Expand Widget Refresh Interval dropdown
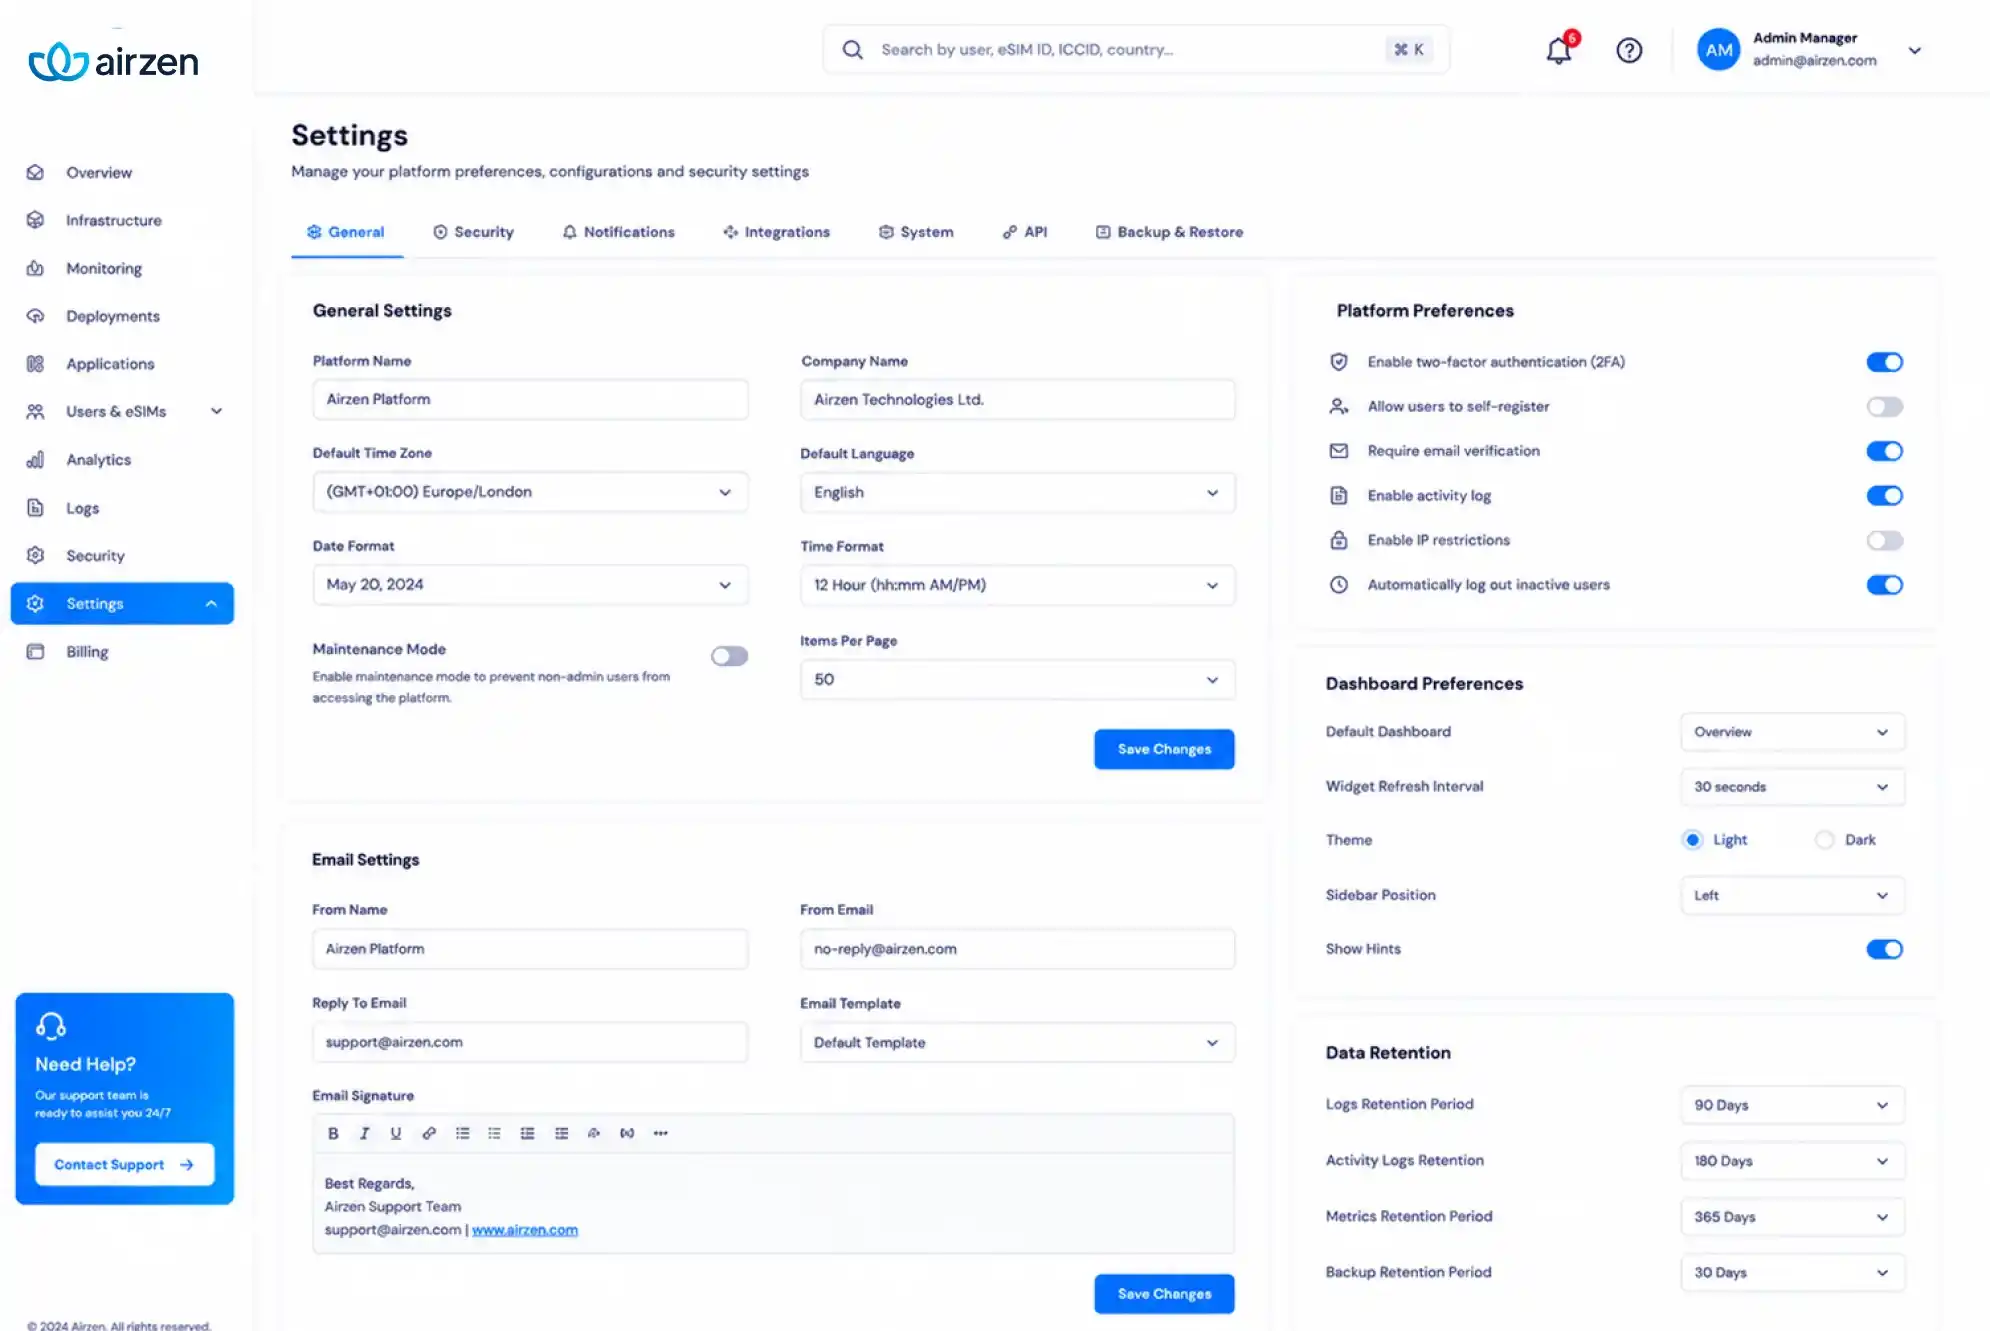The height and width of the screenshot is (1331, 1990). click(1792, 787)
